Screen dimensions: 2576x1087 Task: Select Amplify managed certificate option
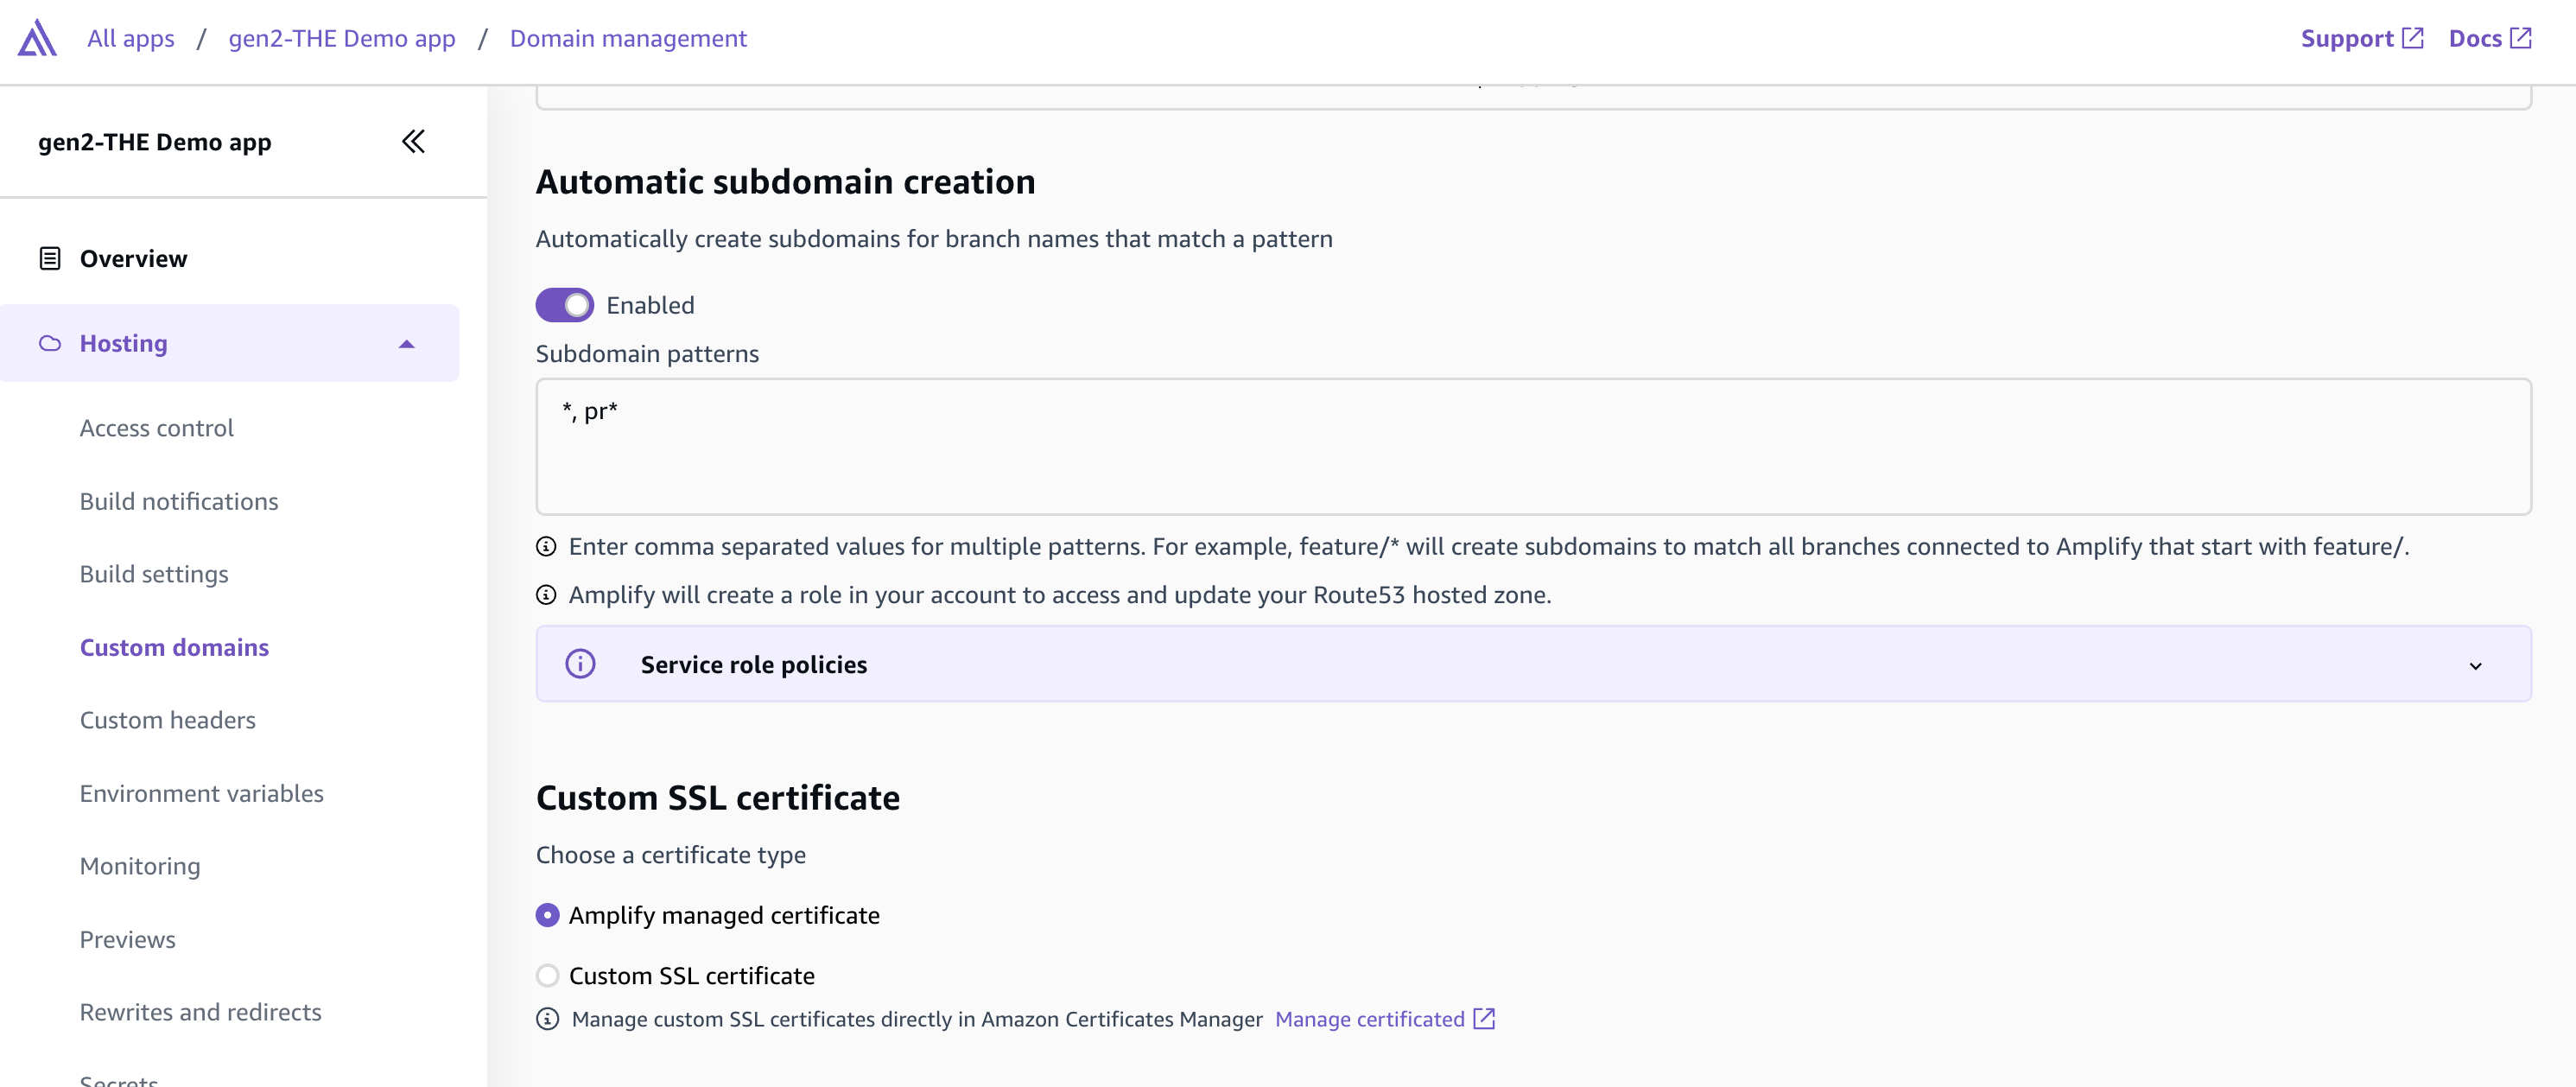click(547, 915)
